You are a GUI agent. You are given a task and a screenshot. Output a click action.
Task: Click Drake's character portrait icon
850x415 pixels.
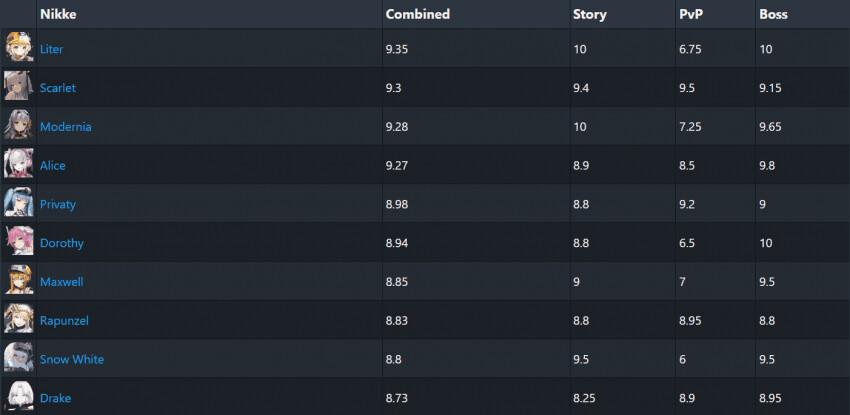click(x=18, y=397)
